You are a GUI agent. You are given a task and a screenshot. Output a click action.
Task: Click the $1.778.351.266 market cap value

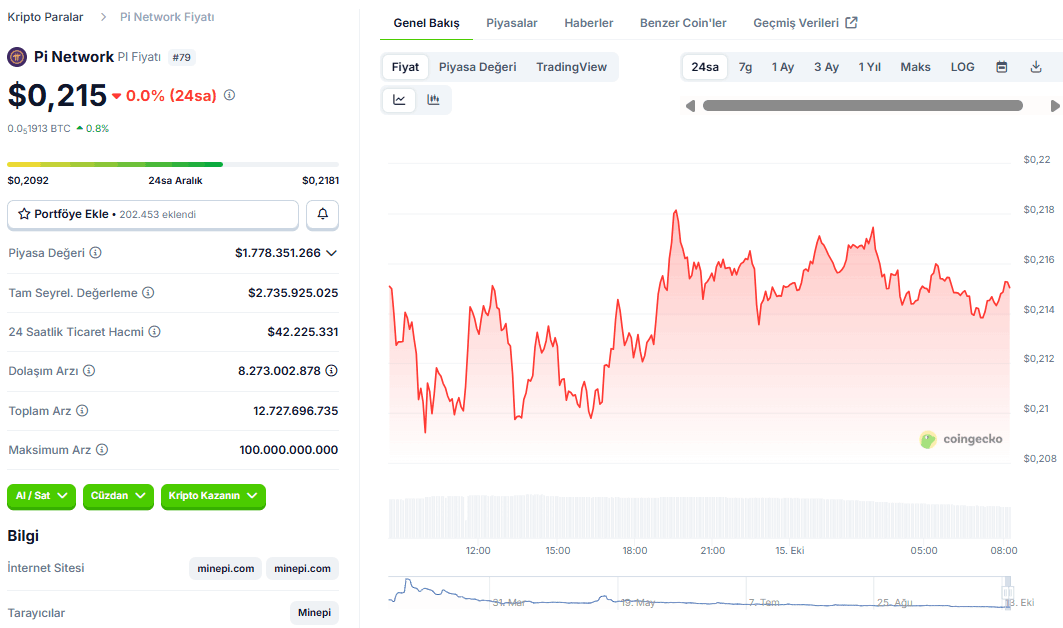[278, 253]
